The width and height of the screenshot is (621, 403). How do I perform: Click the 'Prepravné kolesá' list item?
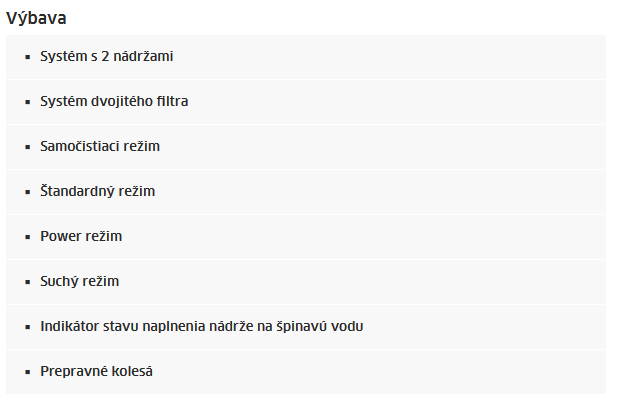pyautogui.click(x=306, y=372)
